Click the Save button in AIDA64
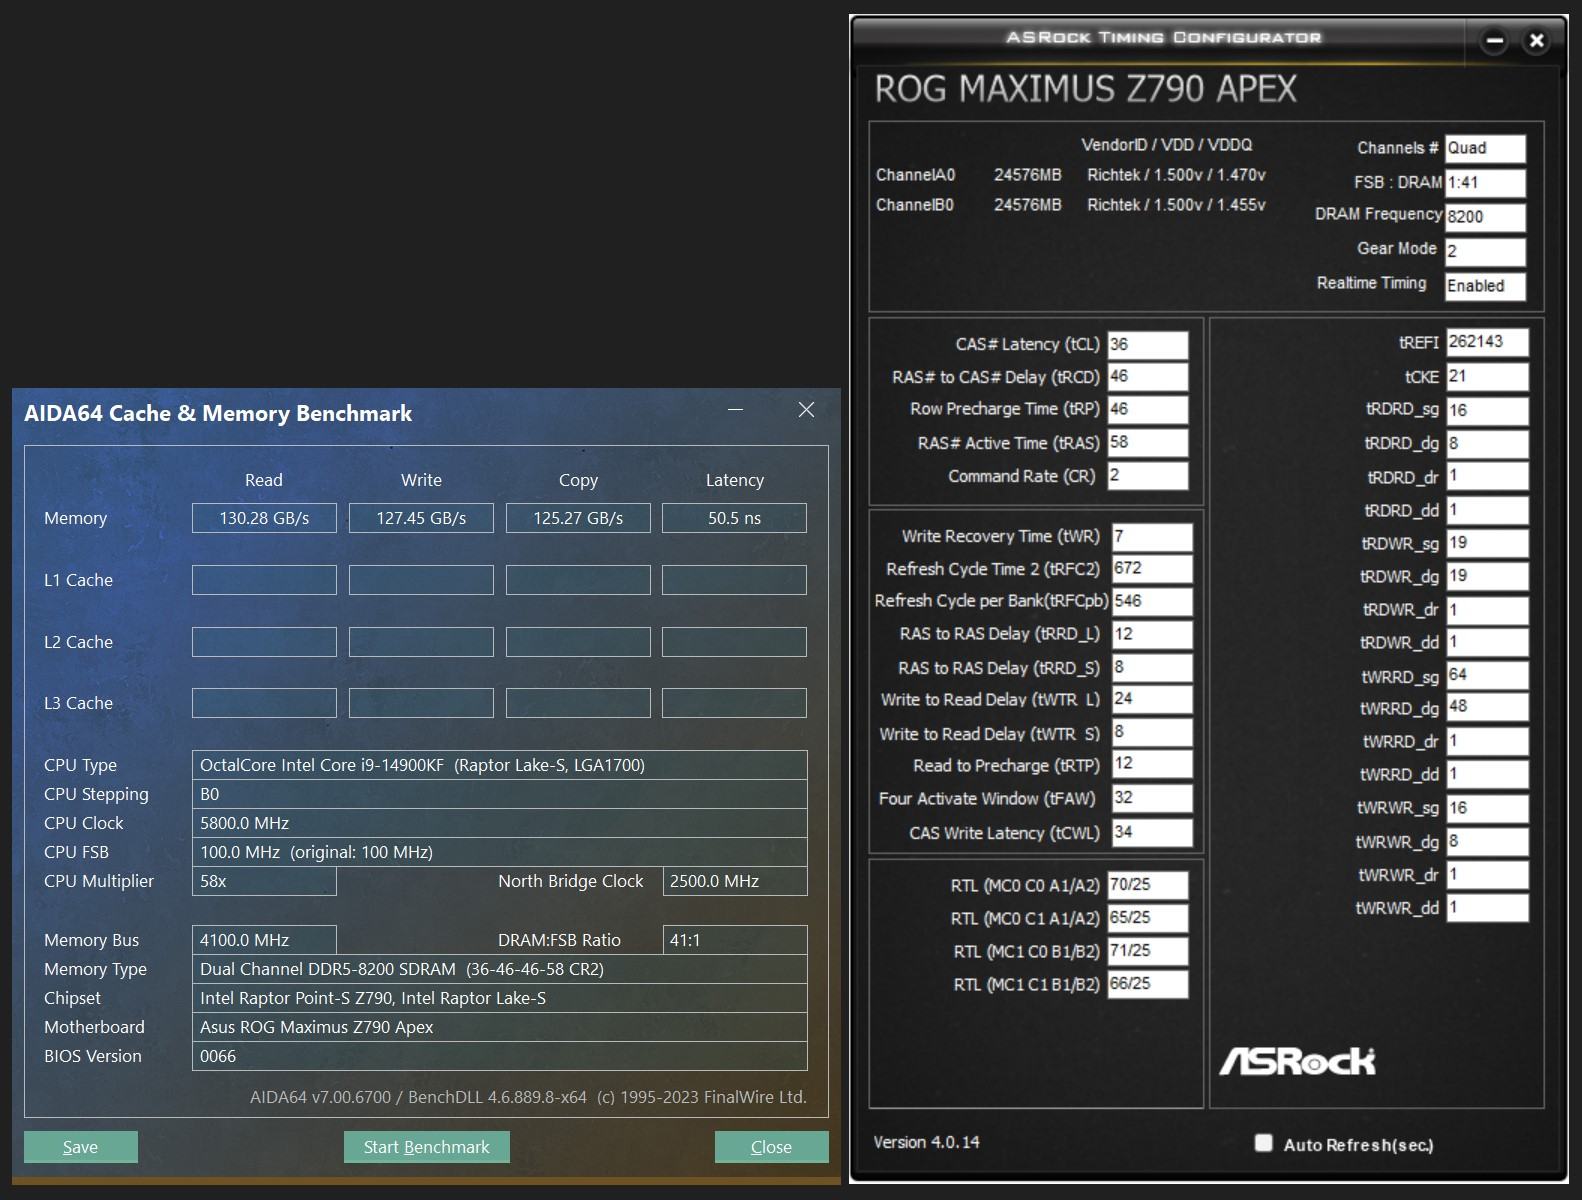 pos(81,1147)
